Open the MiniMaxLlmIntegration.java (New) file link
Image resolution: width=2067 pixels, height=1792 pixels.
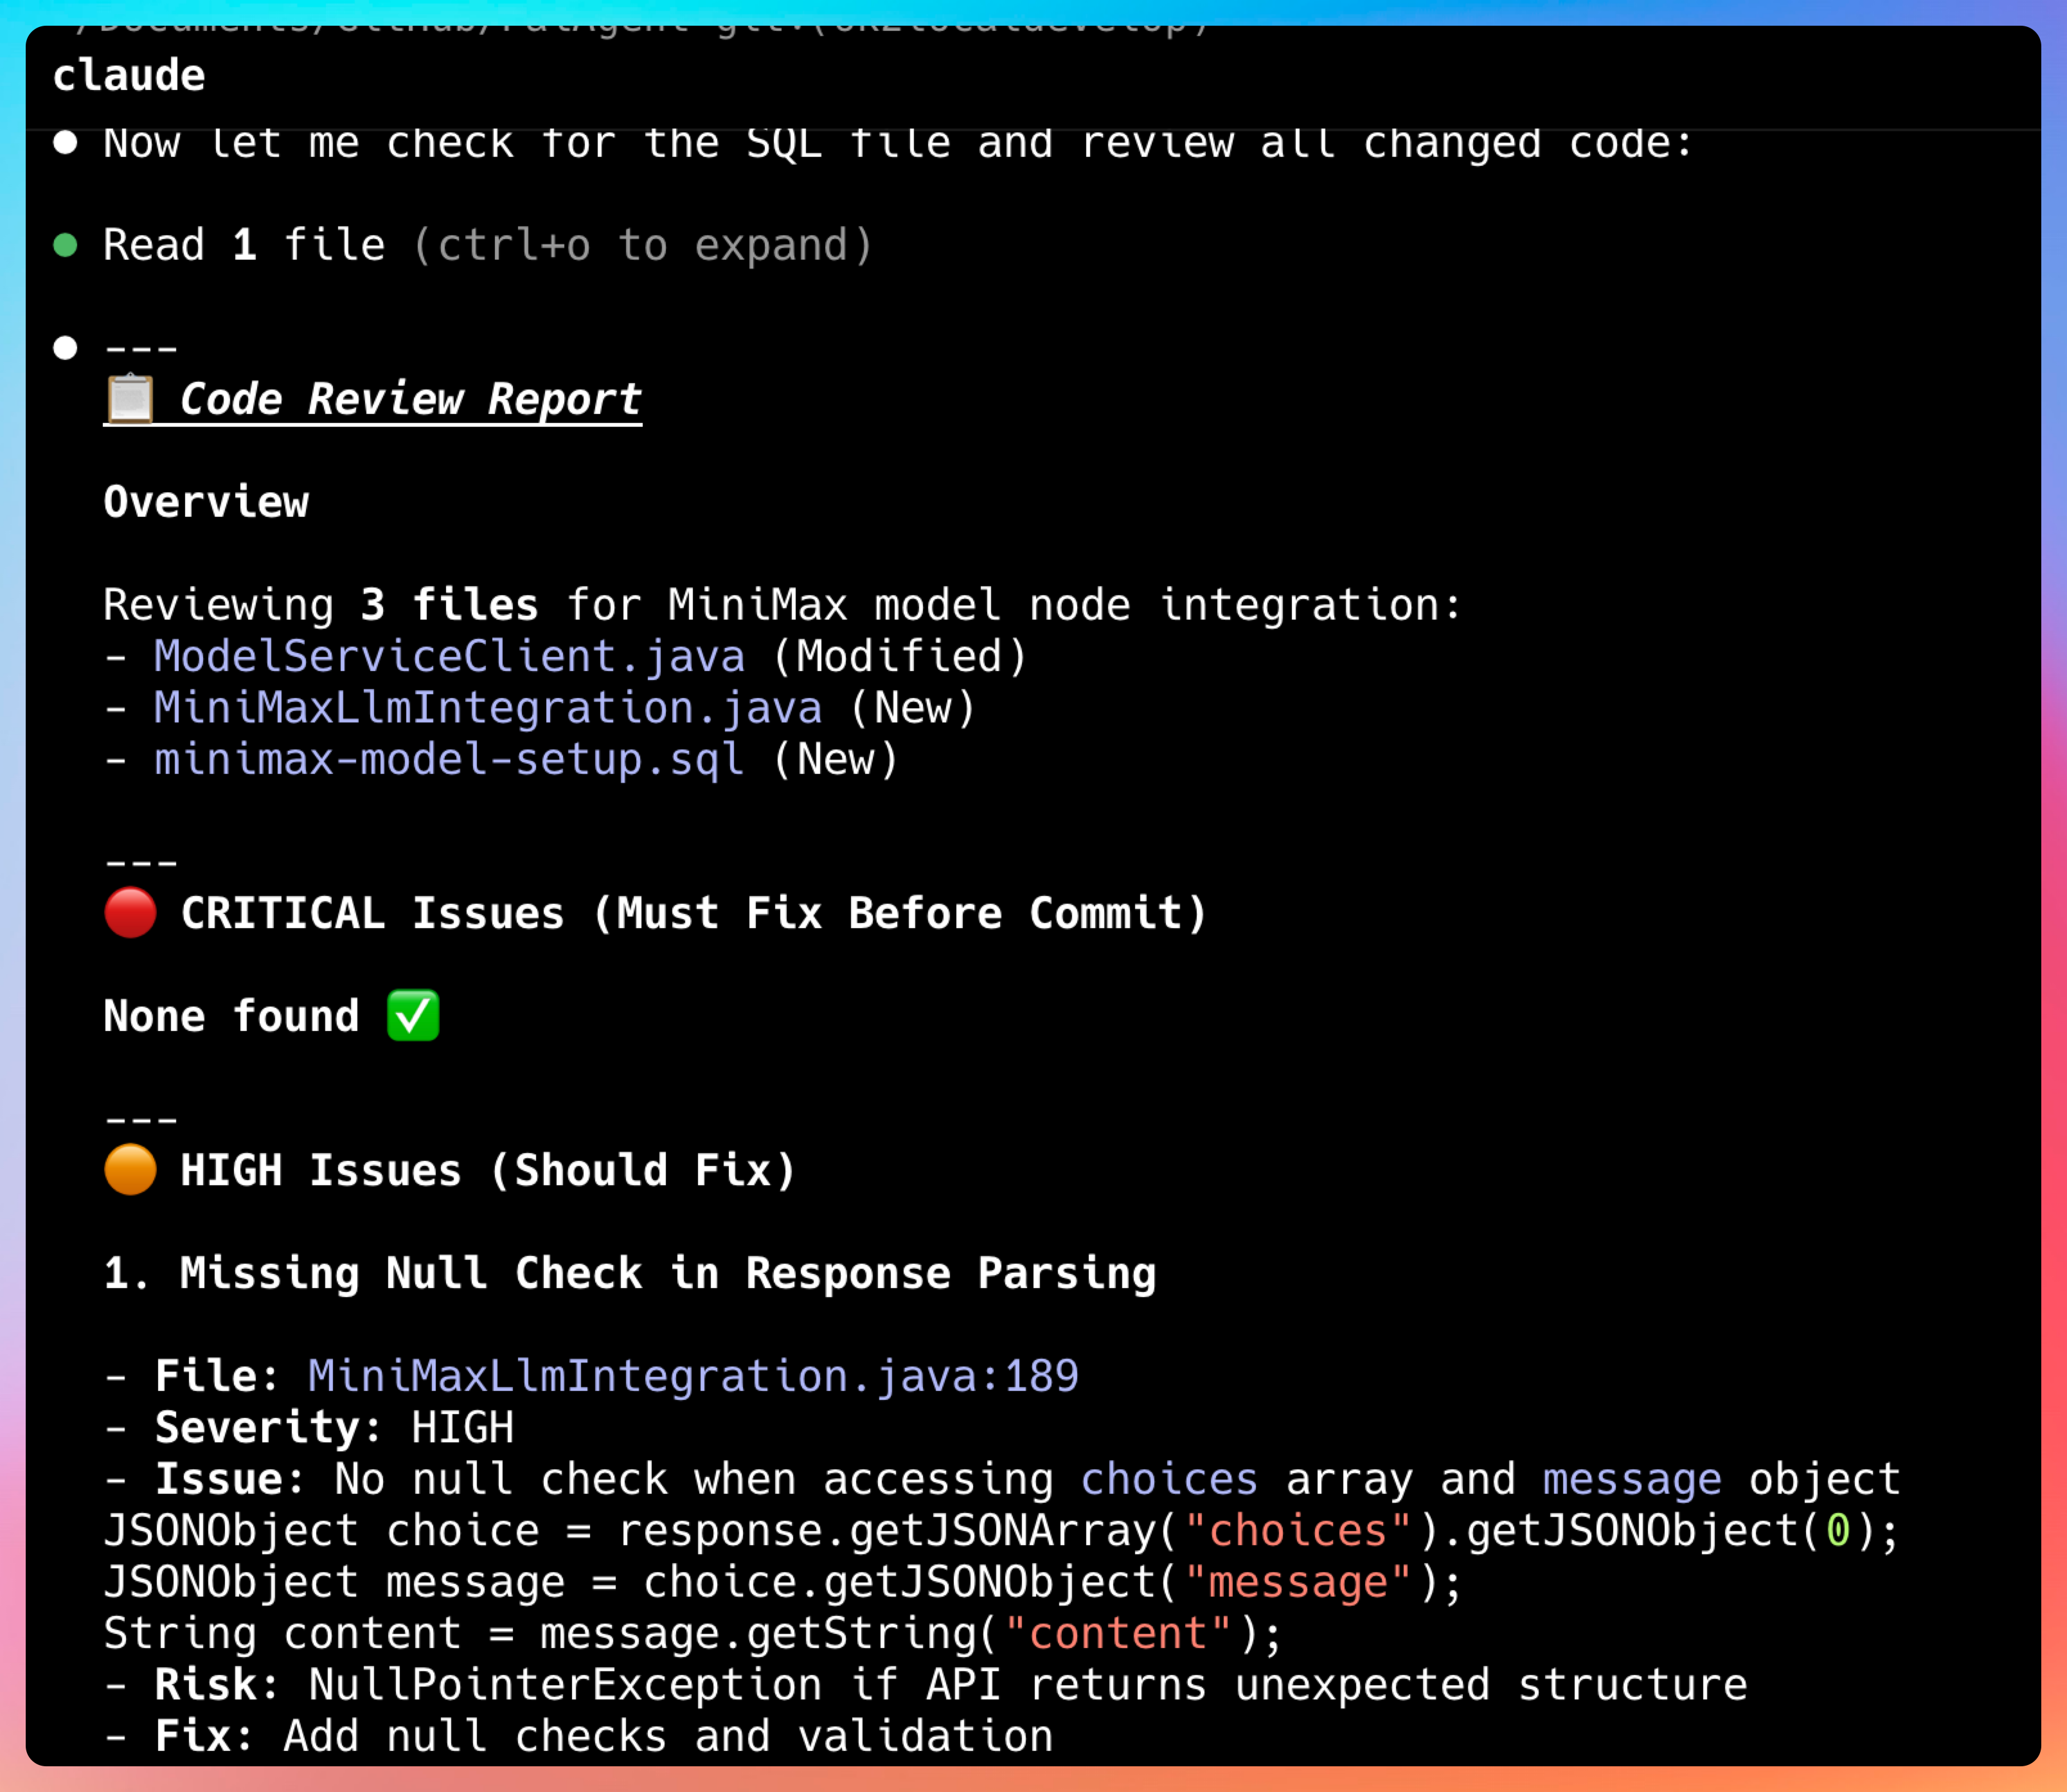point(487,708)
